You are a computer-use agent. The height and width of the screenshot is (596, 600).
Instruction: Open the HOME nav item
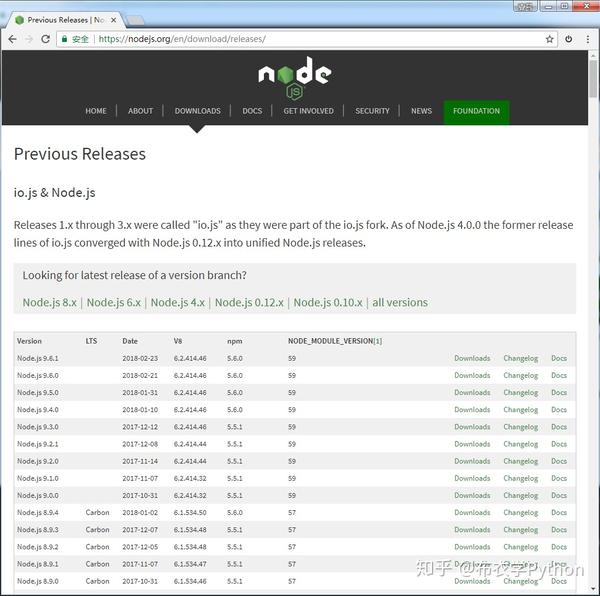tap(96, 111)
